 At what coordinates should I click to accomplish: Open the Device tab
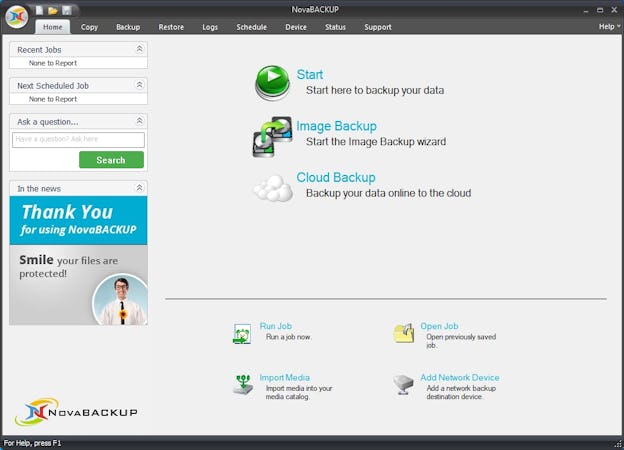tap(296, 27)
